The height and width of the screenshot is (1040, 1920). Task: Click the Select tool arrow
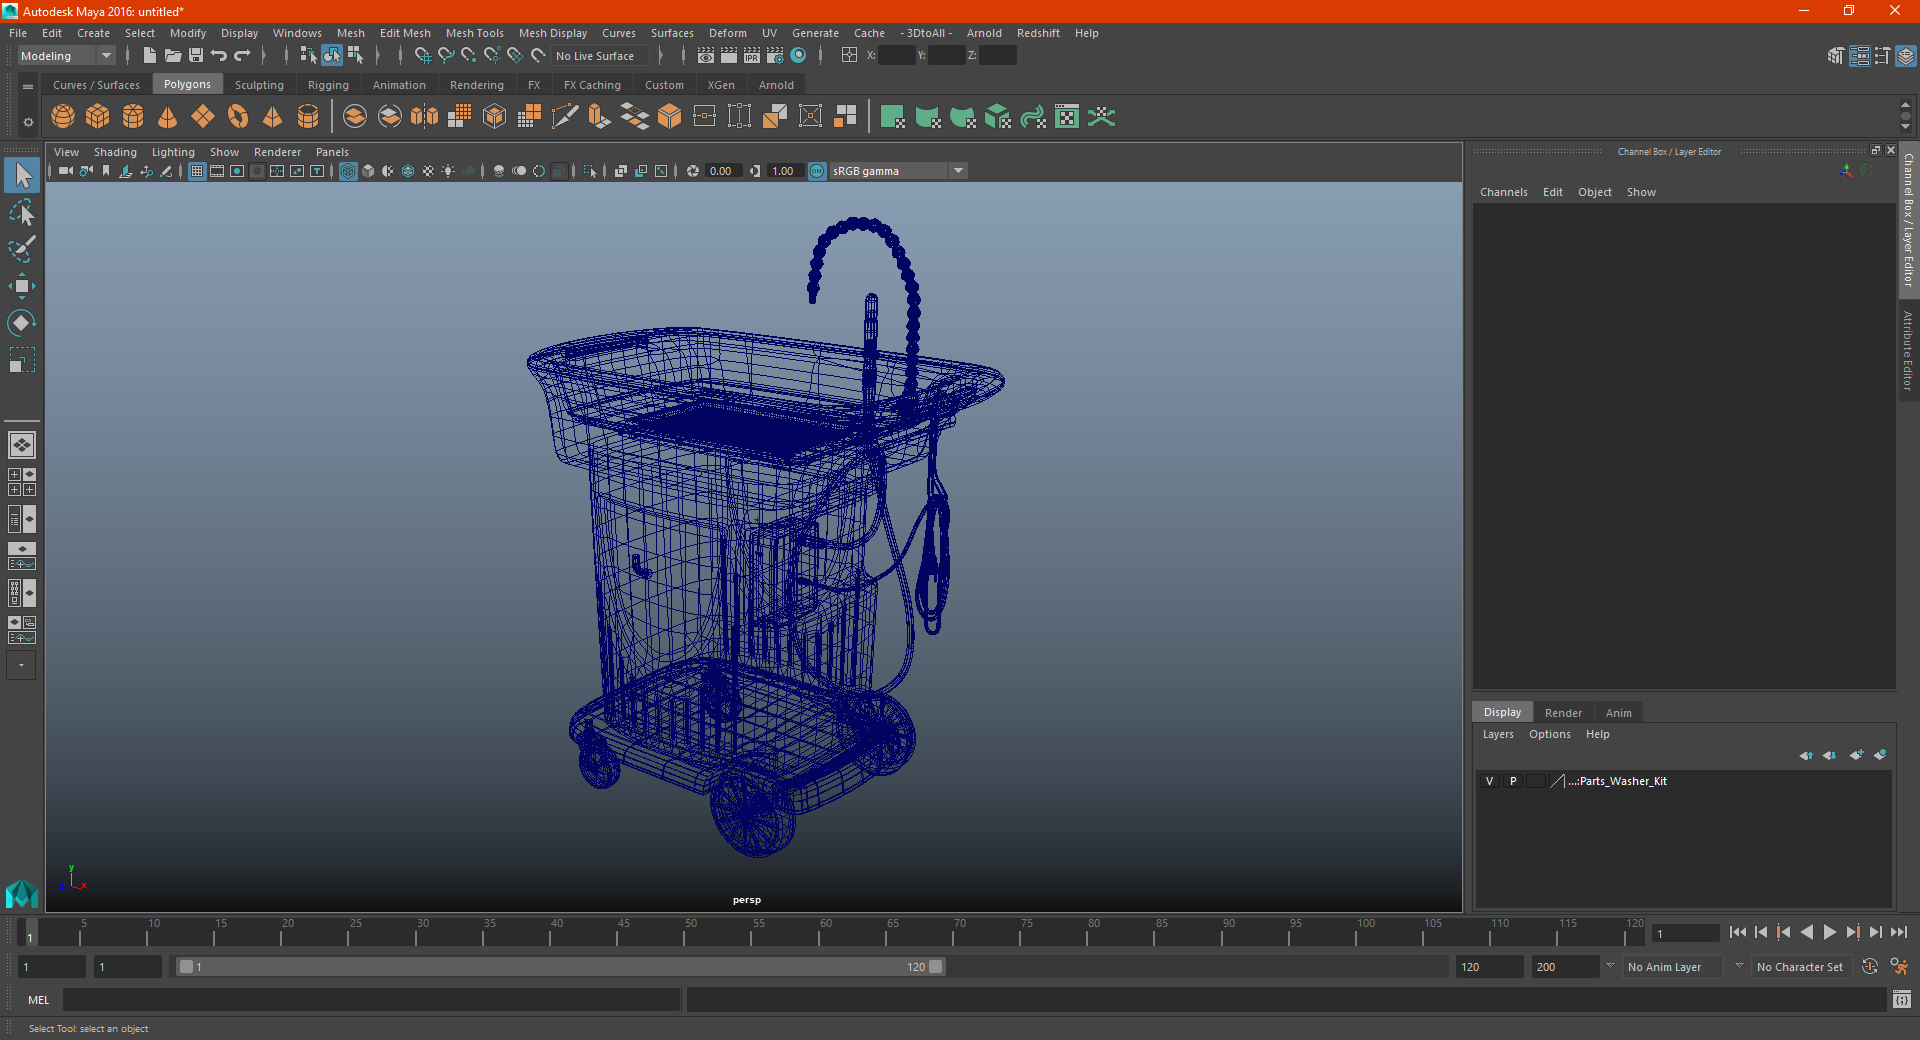[21, 175]
